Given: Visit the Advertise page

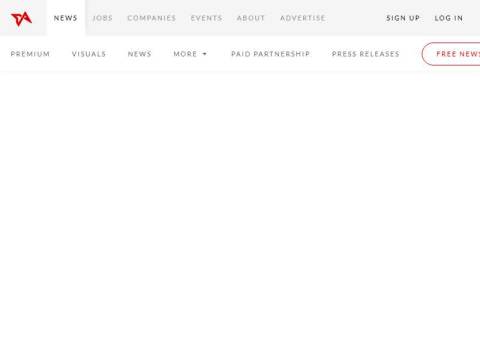Looking at the screenshot, I should point(303,18).
